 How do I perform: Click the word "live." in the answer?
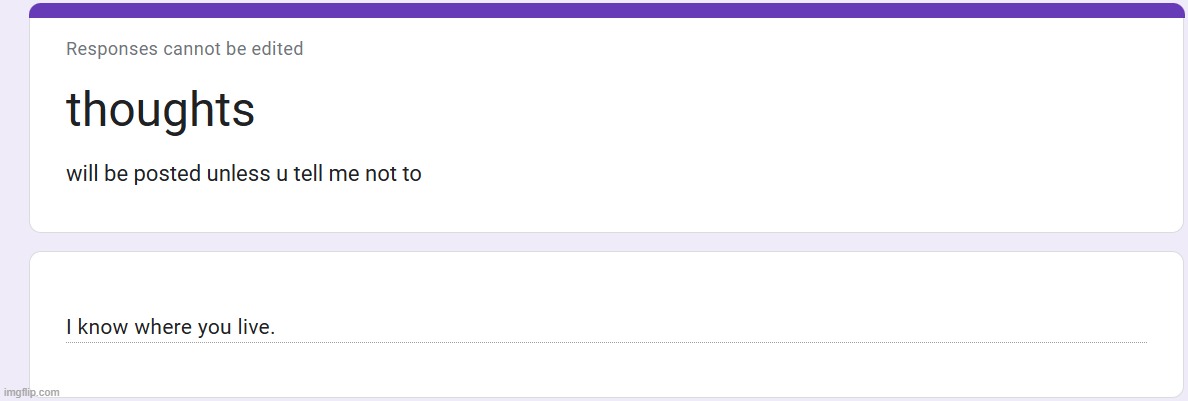[x=256, y=327]
